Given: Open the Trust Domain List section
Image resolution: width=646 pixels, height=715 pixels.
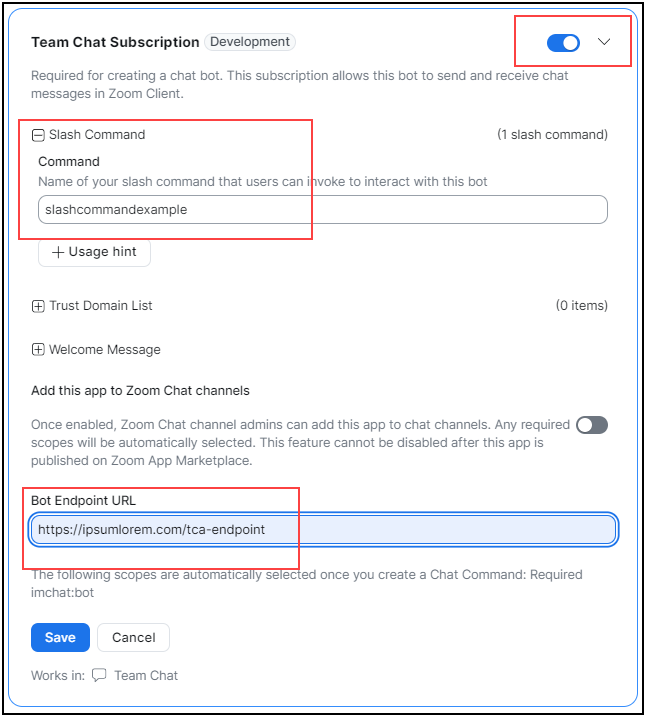Looking at the screenshot, I should click(101, 306).
